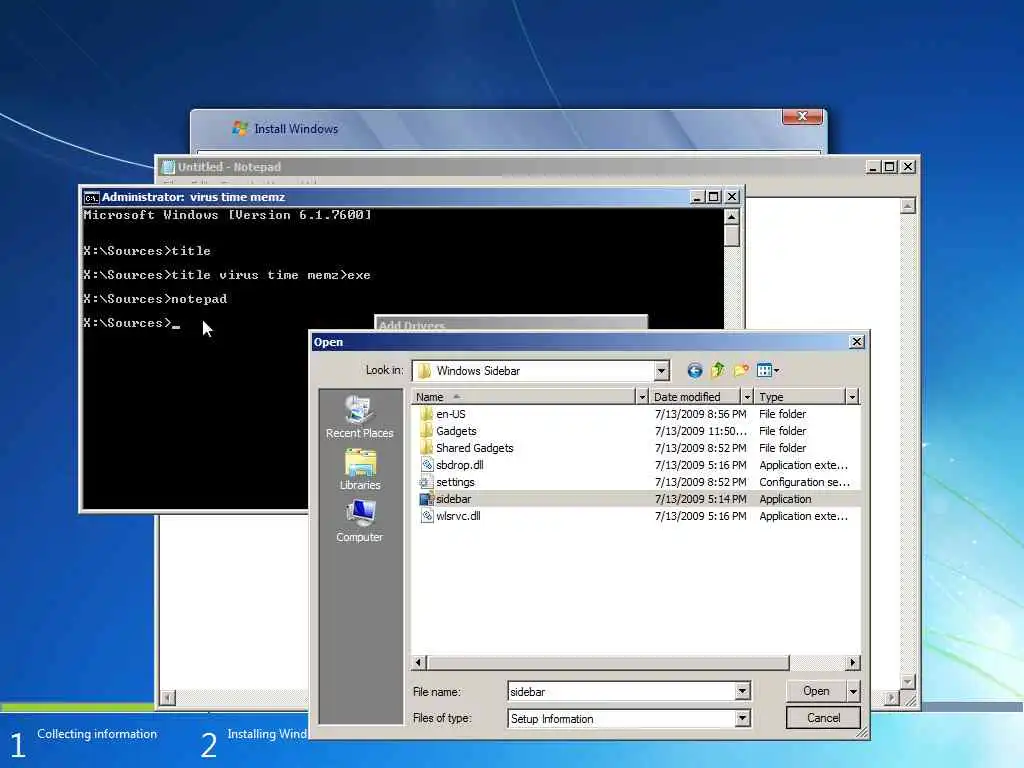Click into the File name field
The height and width of the screenshot is (768, 1024).
click(622, 692)
